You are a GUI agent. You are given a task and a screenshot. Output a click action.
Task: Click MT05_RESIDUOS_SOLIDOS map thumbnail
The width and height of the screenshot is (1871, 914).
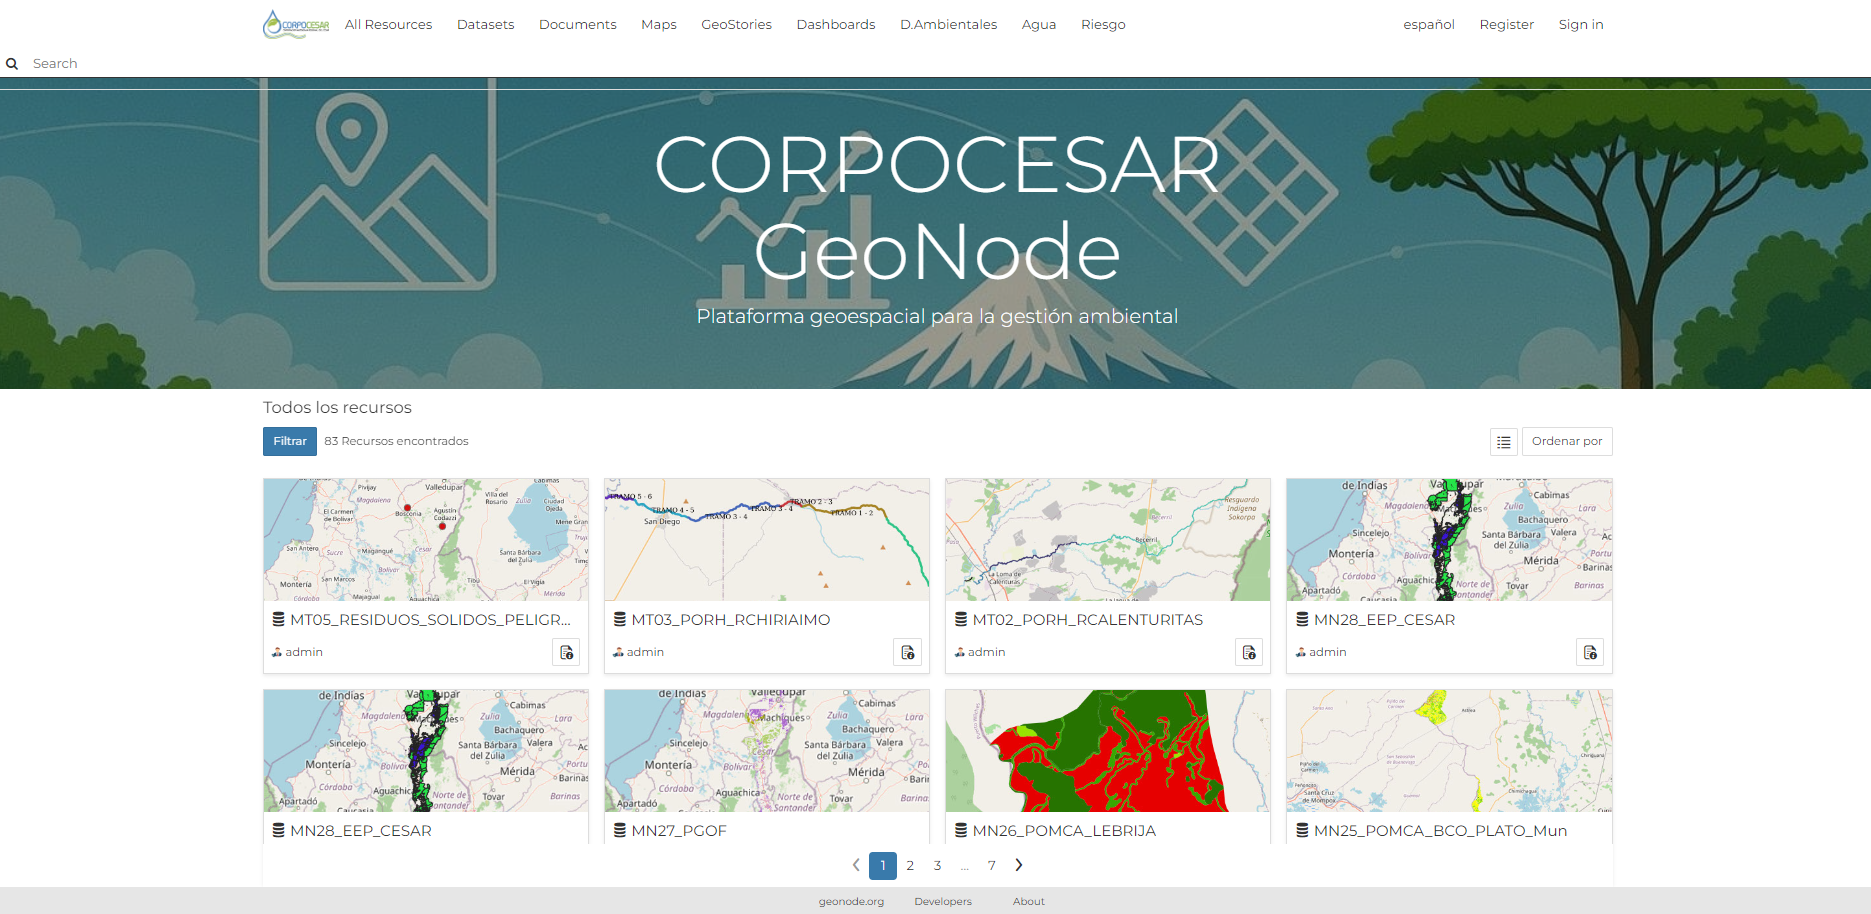point(426,540)
